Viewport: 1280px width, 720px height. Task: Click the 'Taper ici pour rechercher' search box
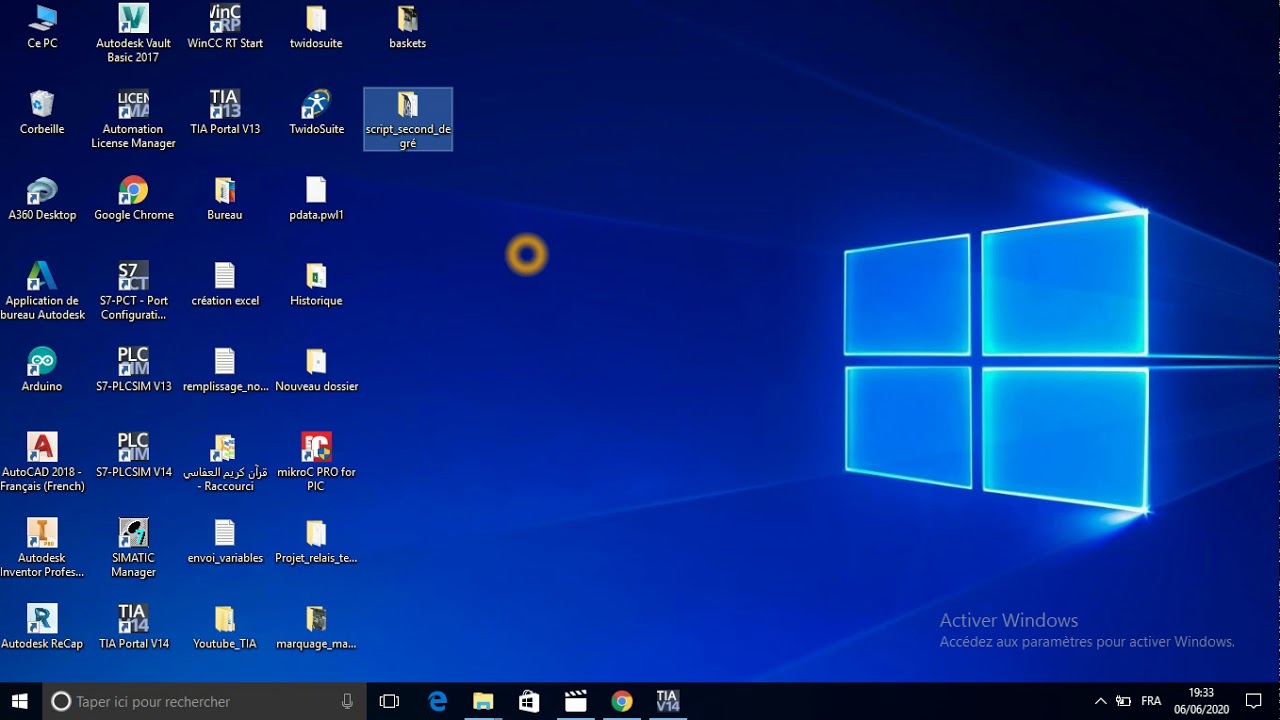203,701
